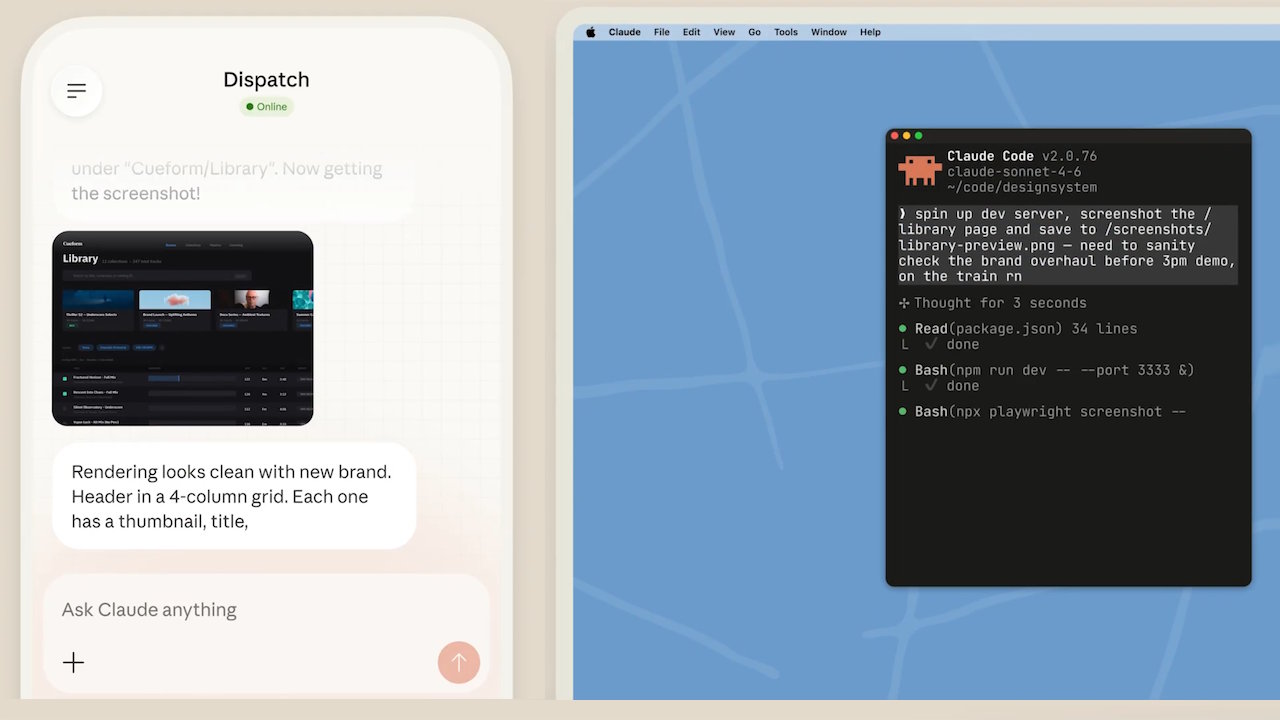Click the orange Claude Code mascot icon
Viewport: 1280px width, 720px height.
tap(920, 170)
